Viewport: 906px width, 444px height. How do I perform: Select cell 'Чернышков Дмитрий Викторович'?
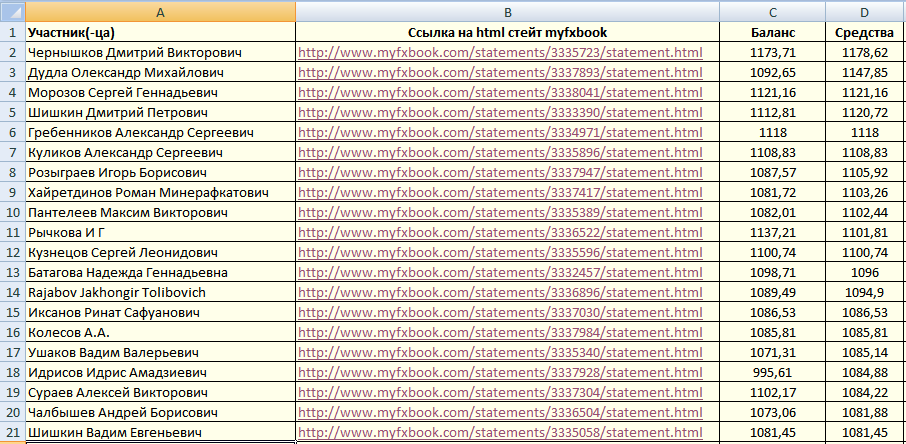tap(161, 53)
